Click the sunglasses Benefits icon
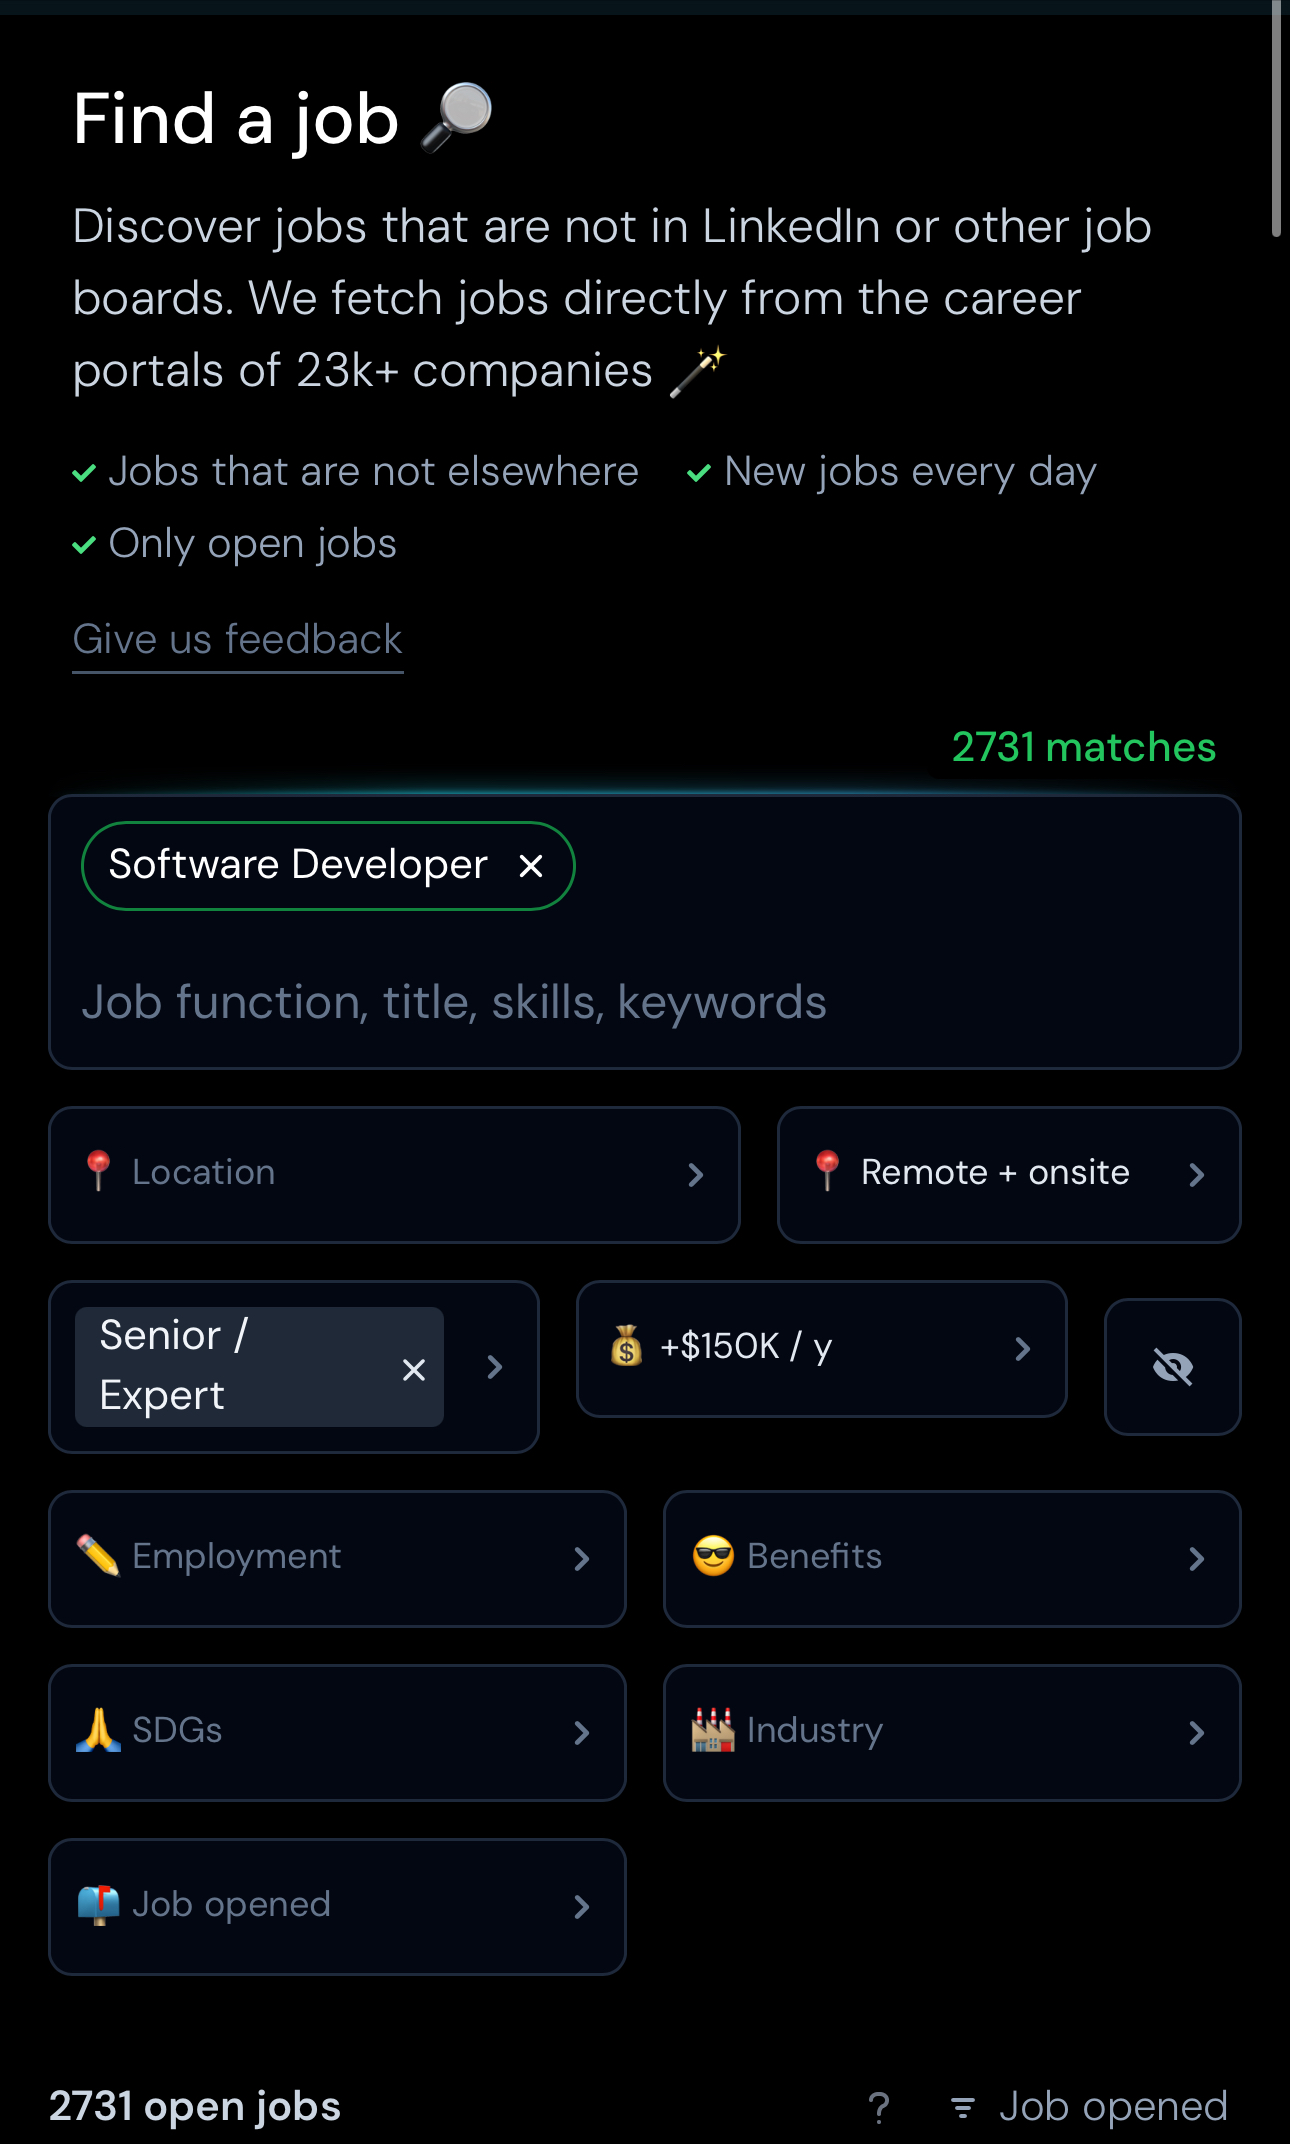The height and width of the screenshot is (2144, 1290). (x=713, y=1556)
